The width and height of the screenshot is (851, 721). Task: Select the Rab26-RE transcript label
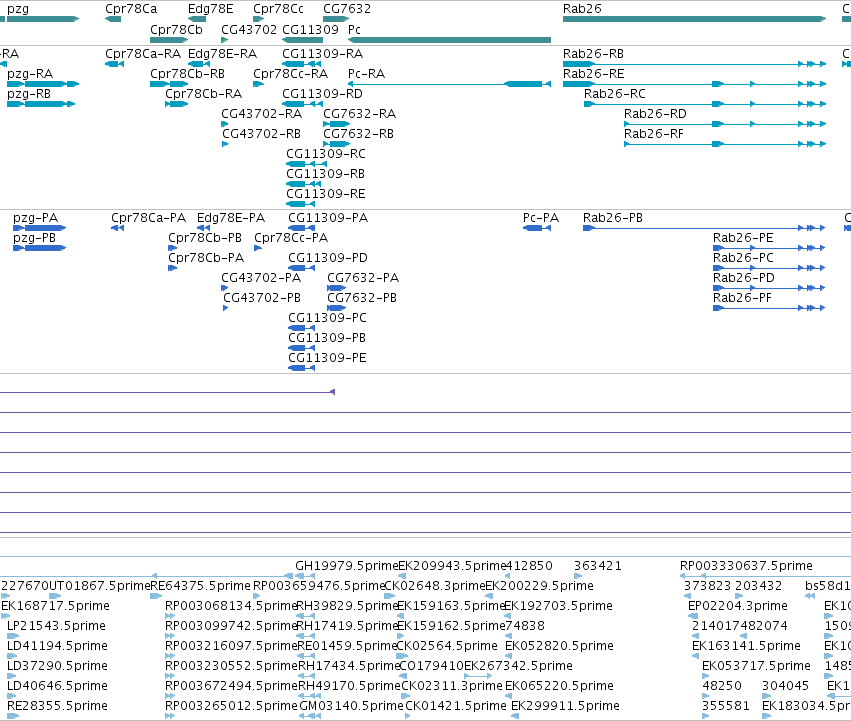(x=594, y=74)
